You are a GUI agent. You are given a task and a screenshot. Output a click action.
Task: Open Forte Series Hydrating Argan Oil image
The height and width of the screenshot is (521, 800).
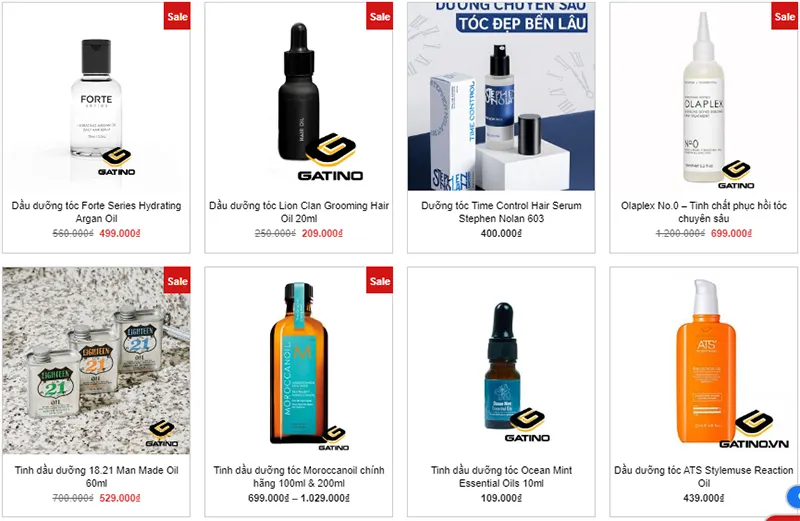(x=96, y=96)
